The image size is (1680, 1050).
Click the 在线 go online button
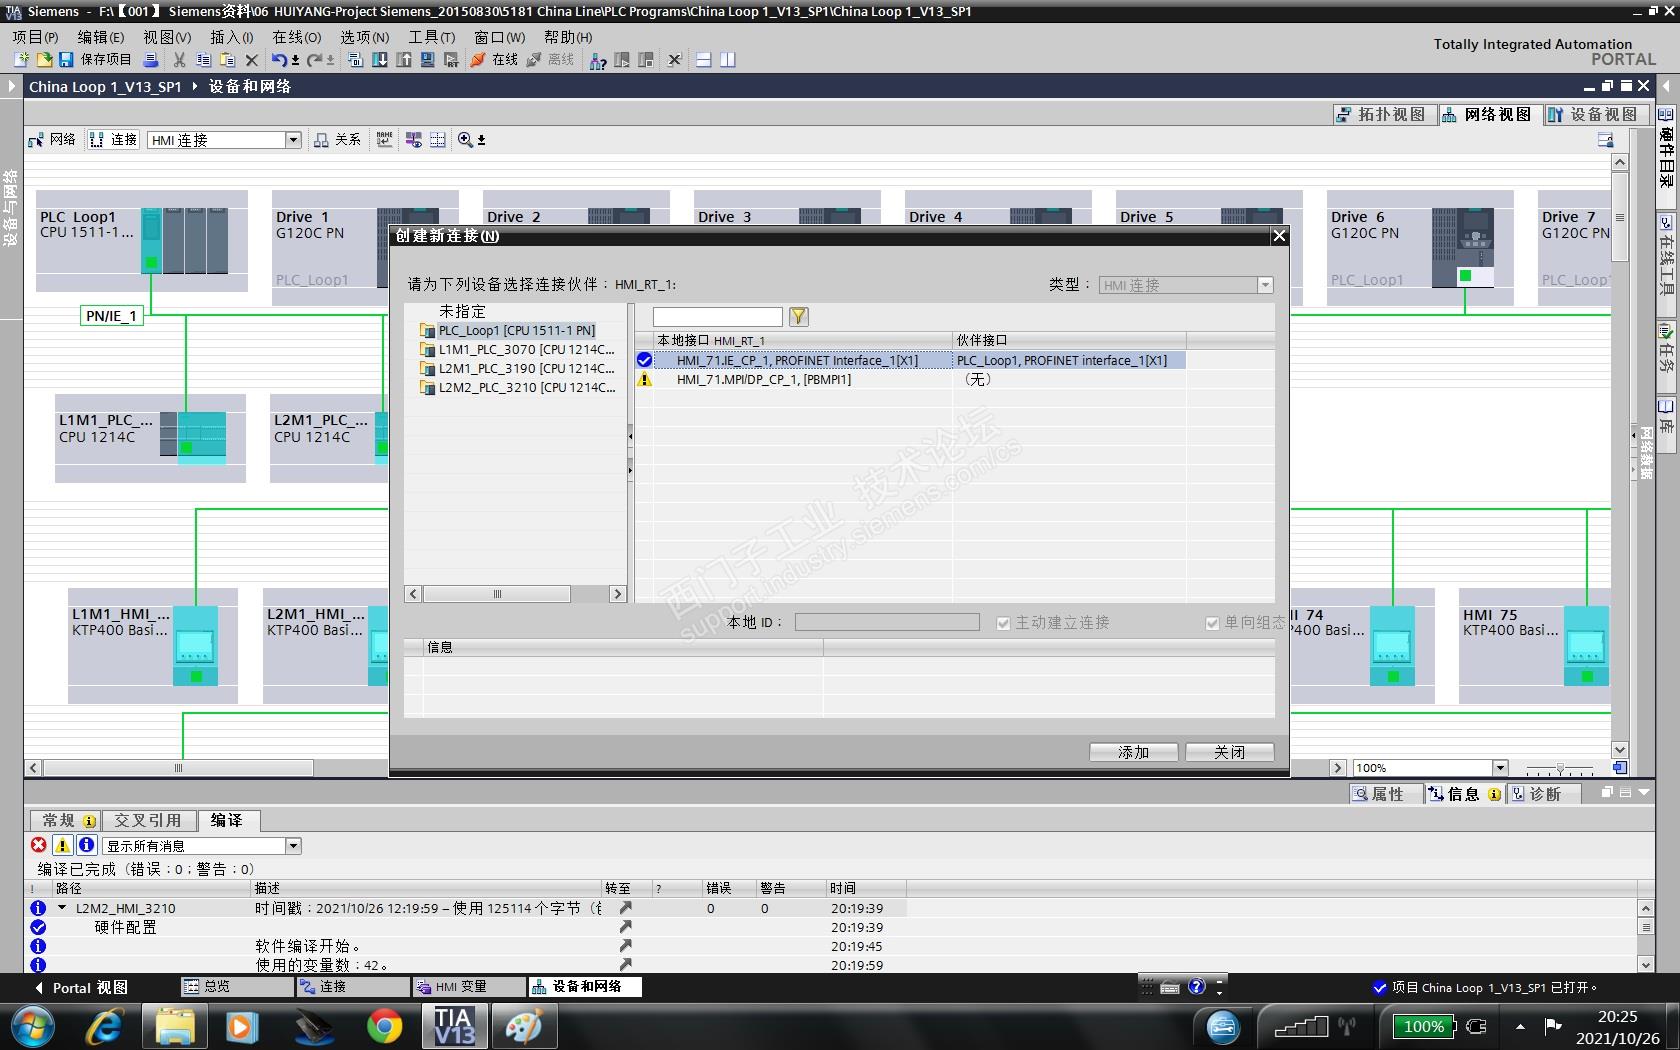(494, 60)
